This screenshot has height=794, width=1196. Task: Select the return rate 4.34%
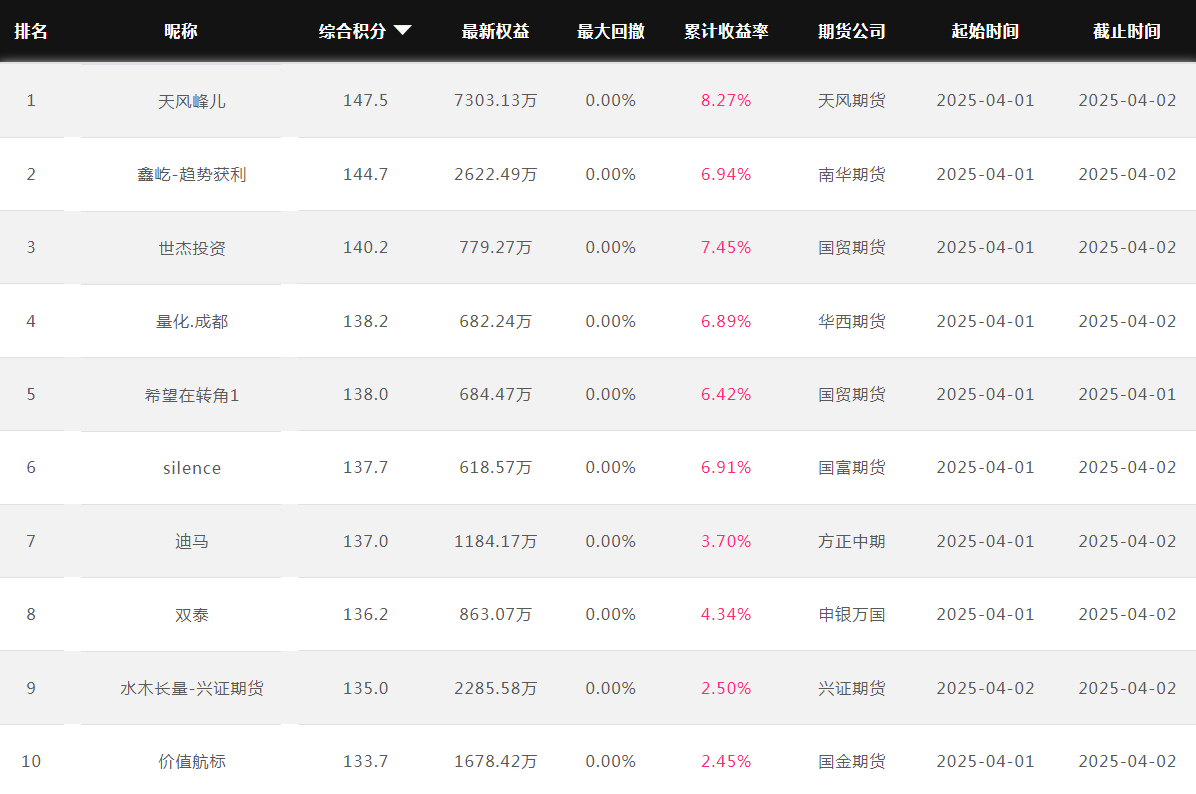[x=726, y=615]
